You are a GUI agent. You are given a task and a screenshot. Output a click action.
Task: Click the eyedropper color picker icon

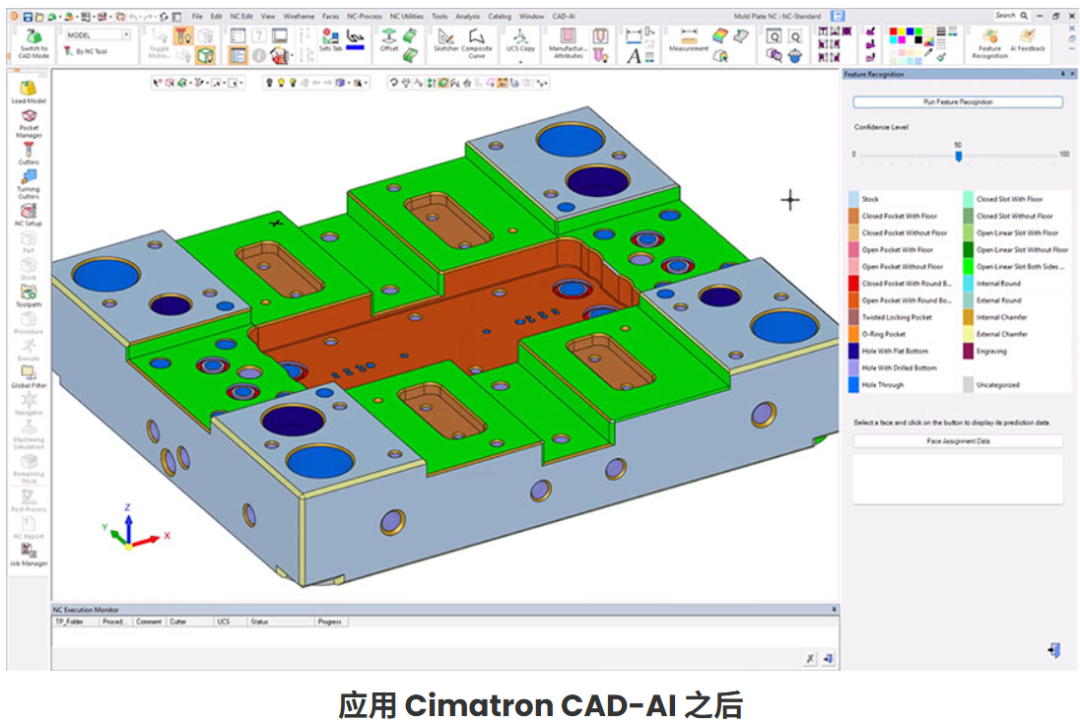pyautogui.click(x=928, y=54)
